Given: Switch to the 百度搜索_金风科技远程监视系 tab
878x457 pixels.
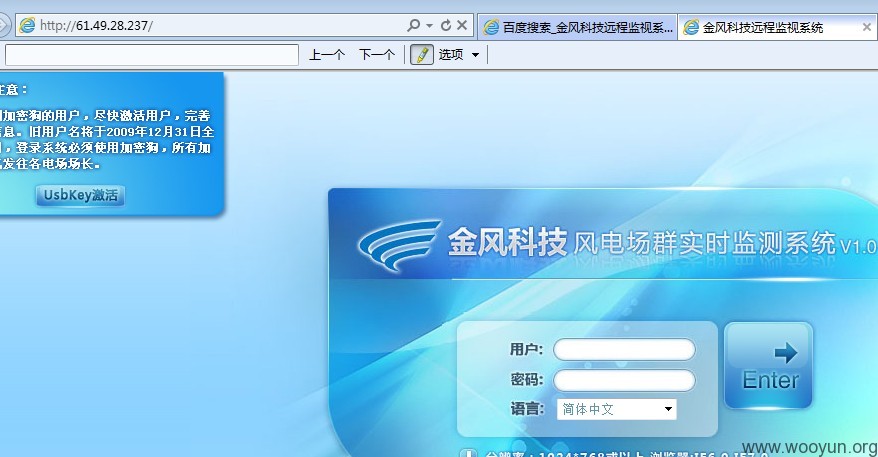Looking at the screenshot, I should point(577,27).
